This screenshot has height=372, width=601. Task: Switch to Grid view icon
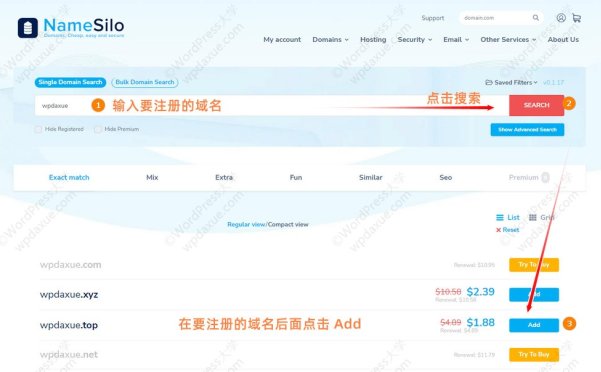coord(533,218)
